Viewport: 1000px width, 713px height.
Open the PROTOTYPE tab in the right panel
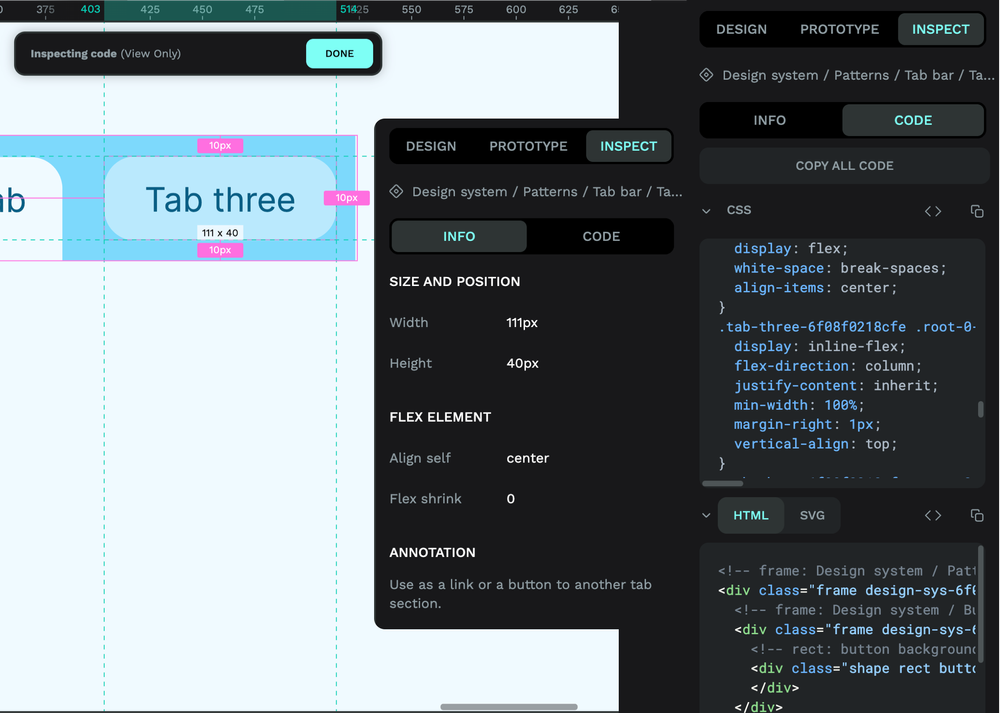tap(839, 29)
